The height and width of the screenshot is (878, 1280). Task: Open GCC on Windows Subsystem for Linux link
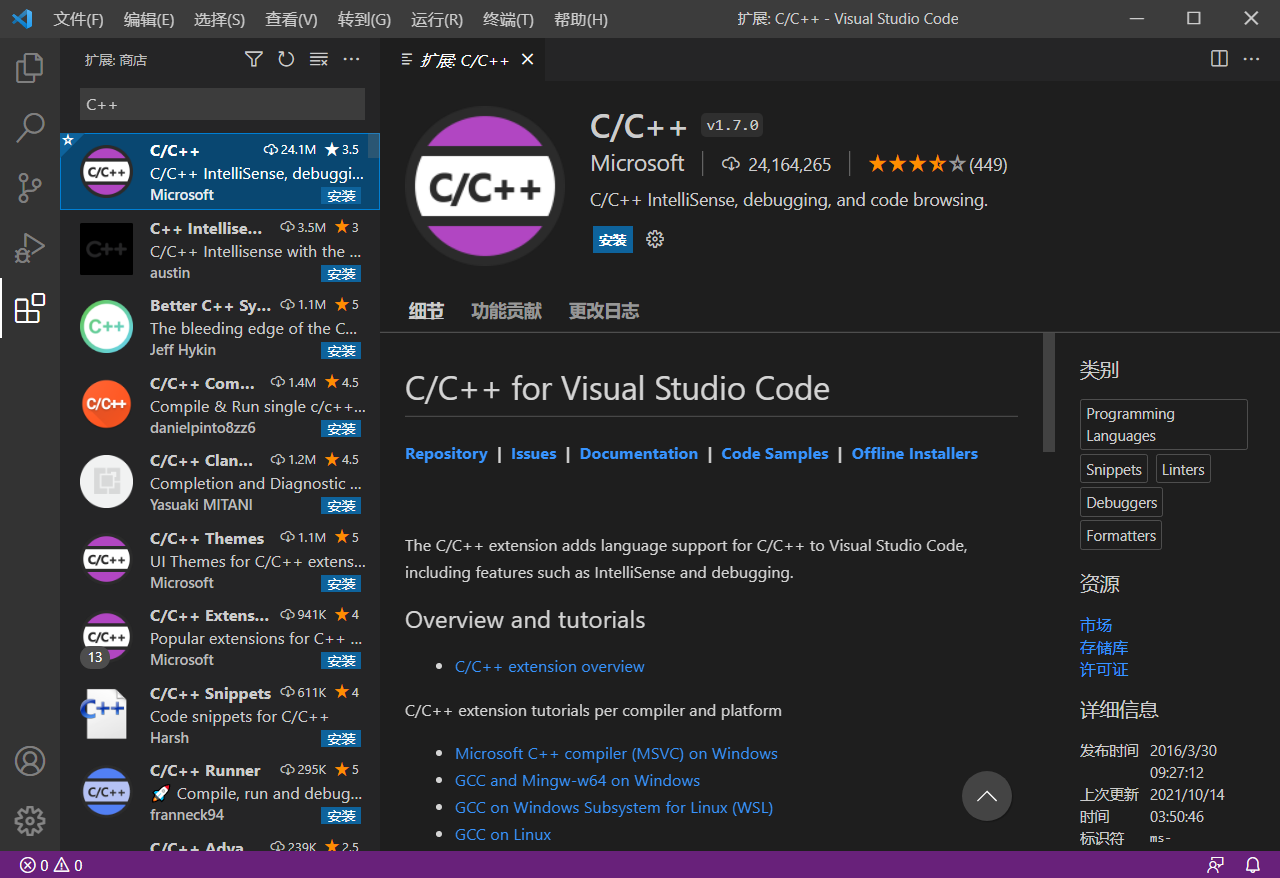614,807
